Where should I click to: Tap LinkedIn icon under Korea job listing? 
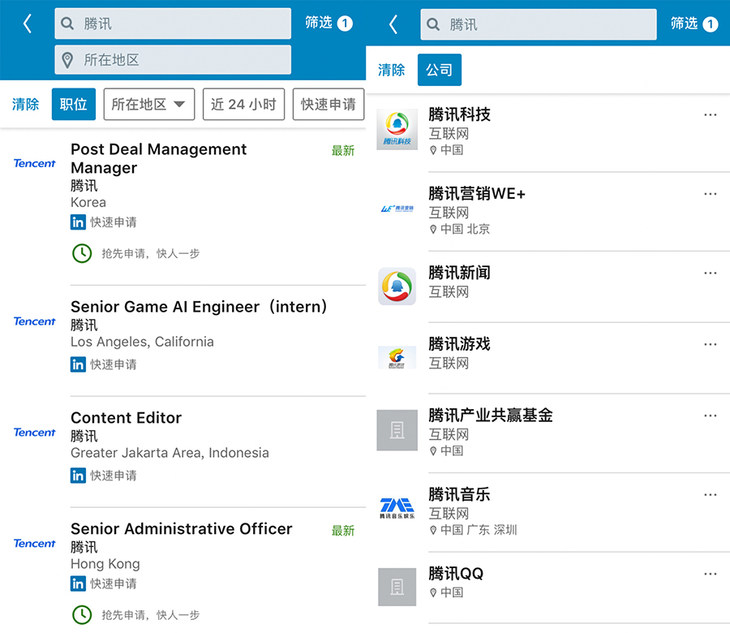click(x=78, y=222)
